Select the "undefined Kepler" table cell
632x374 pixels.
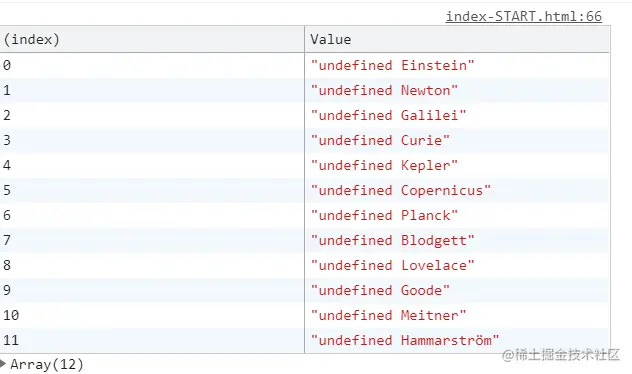[457, 165]
